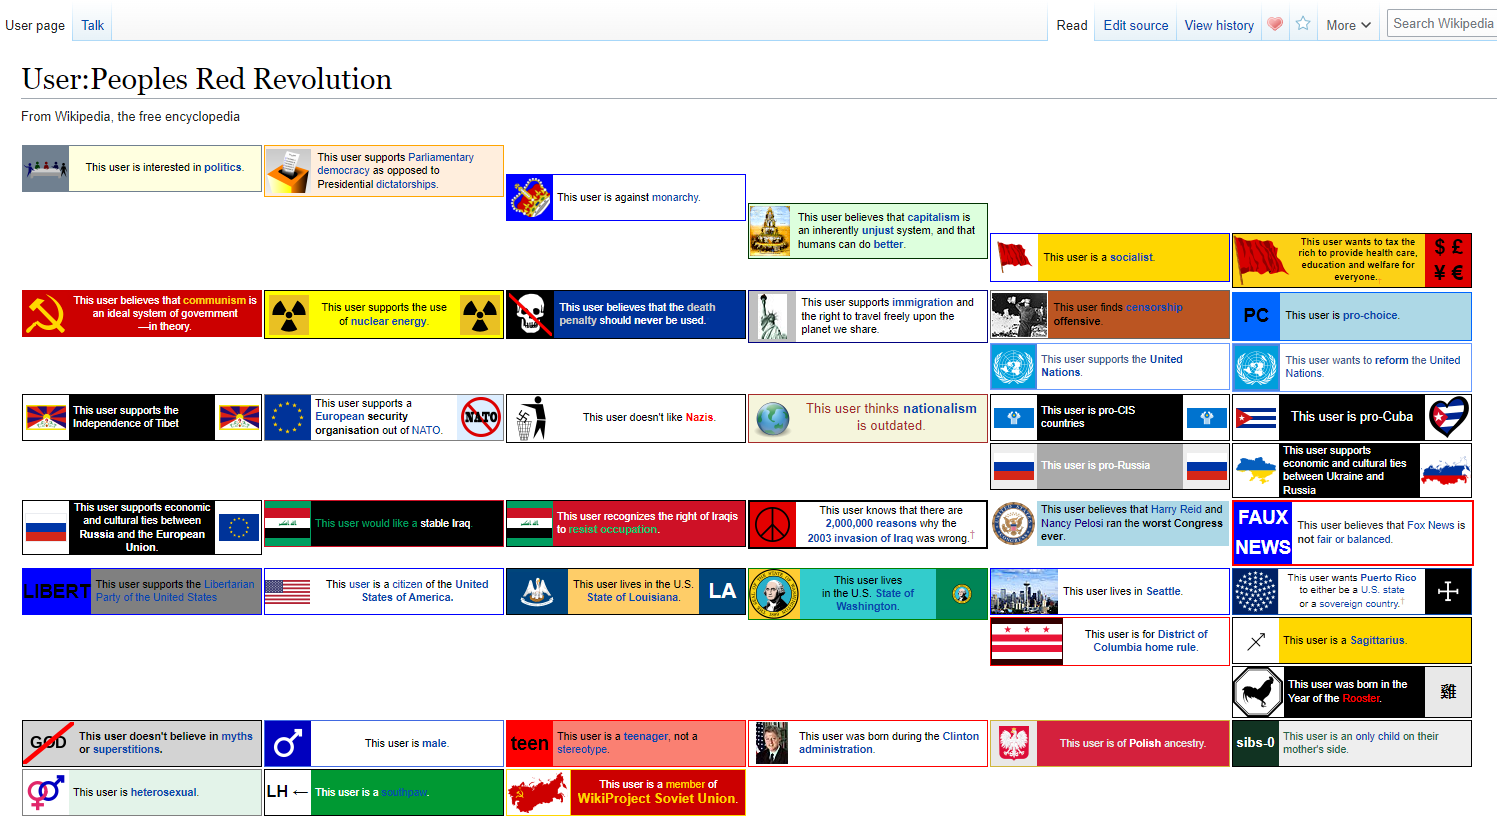This screenshot has height=823, width=1497.
Task: Click the rooster icon
Action: (x=1257, y=692)
